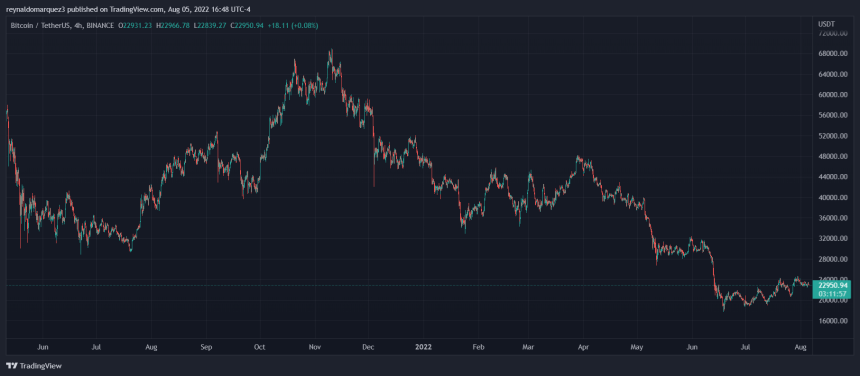Screen dimensions: 860x376
Task: Click the 56000.00 price axis label
Action: 834,115
